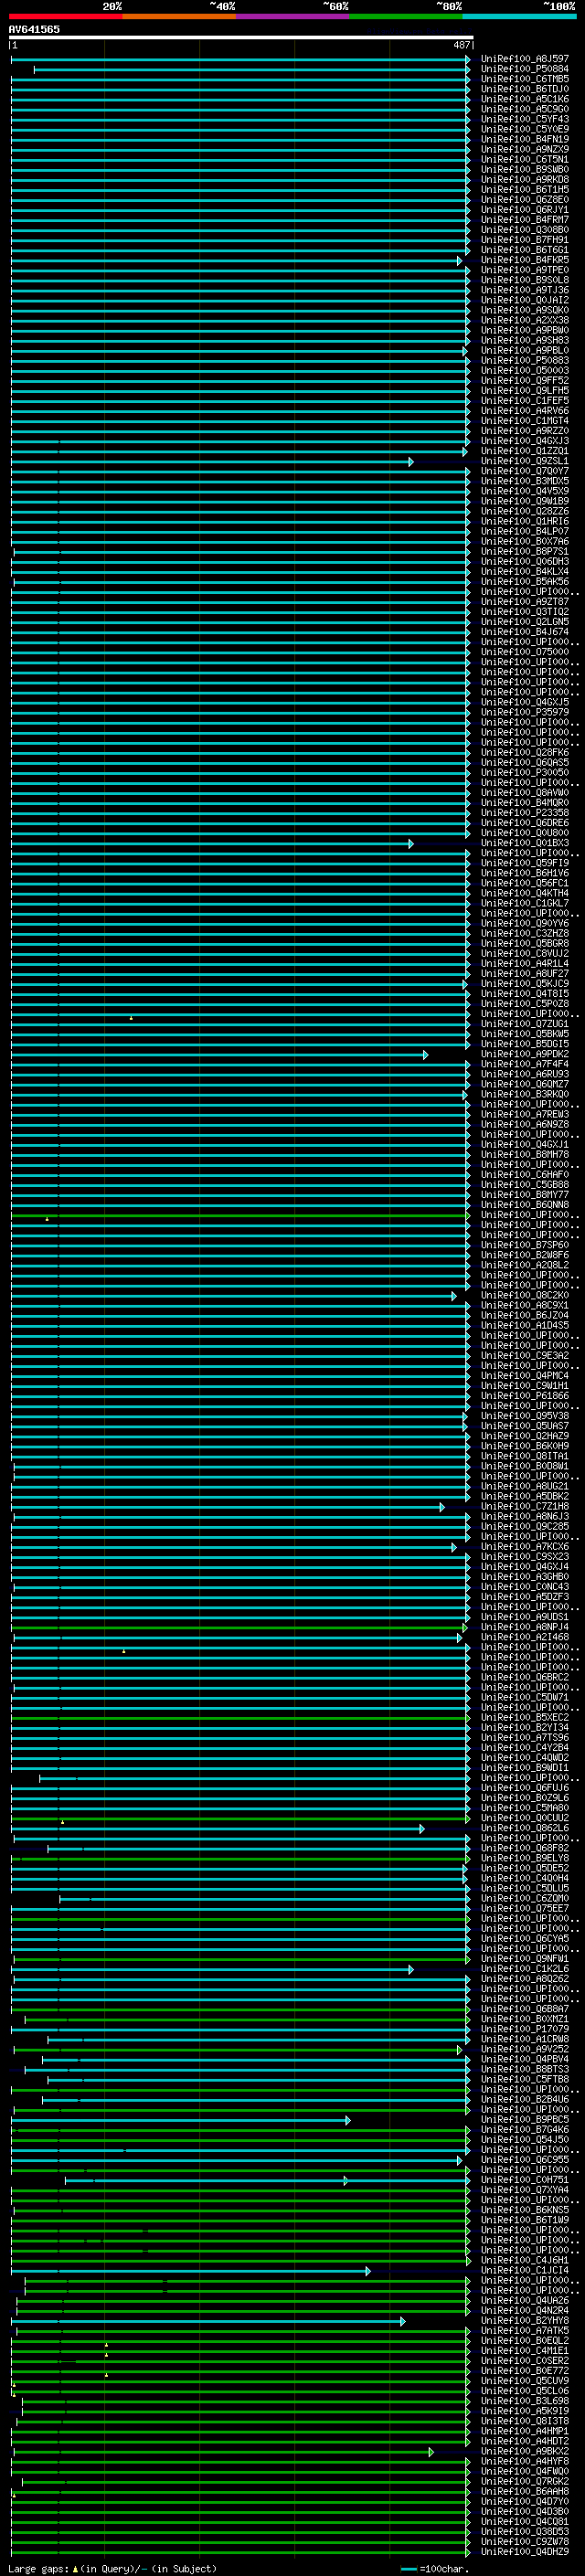The image size is (585, 2576).
Task: Select label UniRef100_Q4PMC4
Action: coord(525,1376)
